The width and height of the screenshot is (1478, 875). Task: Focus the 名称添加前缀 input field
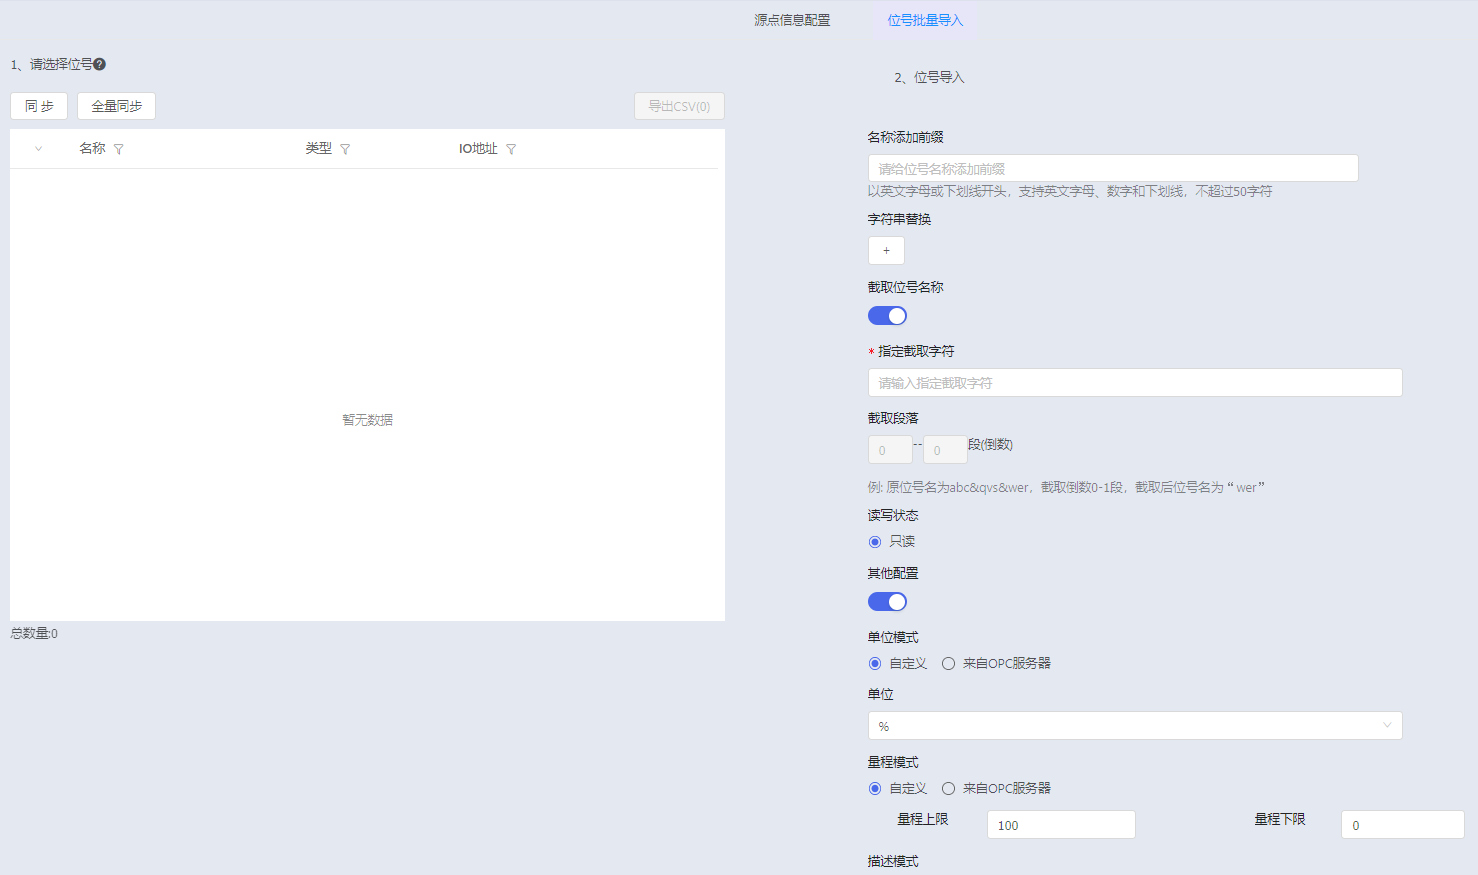pos(1112,169)
